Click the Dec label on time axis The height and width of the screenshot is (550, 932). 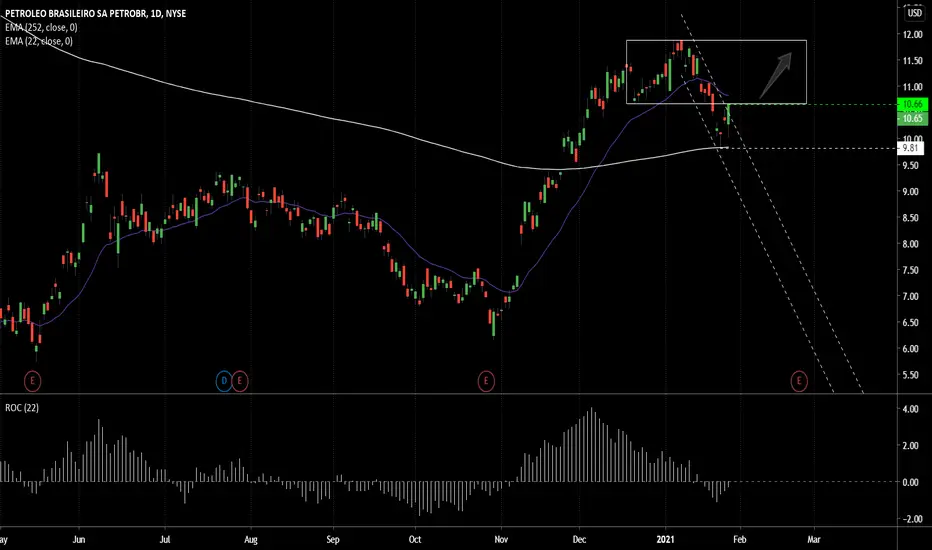tap(579, 540)
